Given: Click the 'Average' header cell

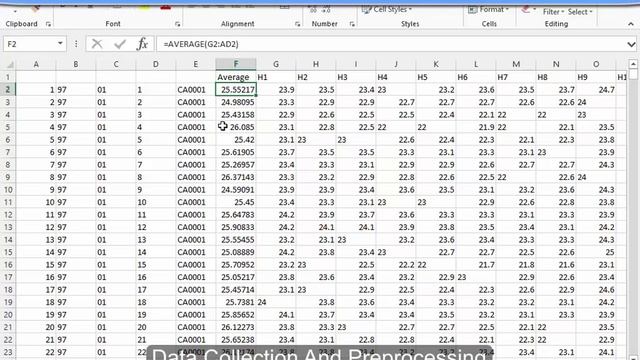Looking at the screenshot, I should click(x=236, y=77).
